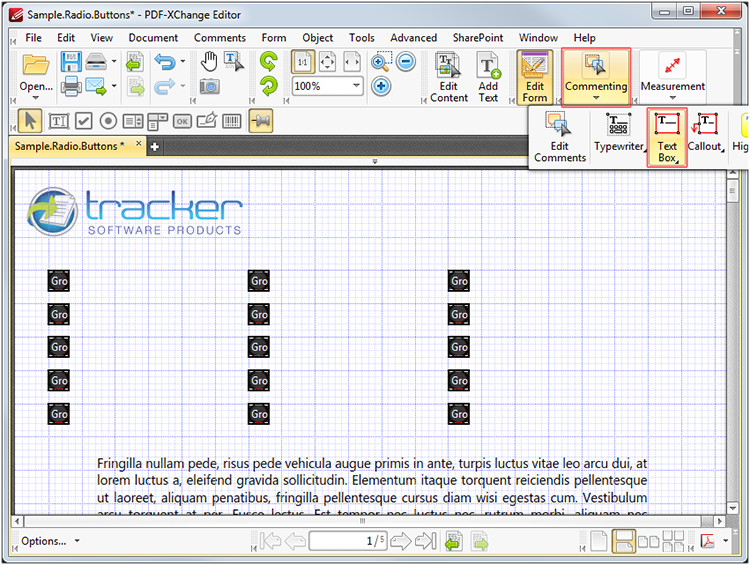Select the List Box form tool
This screenshot has width=750, height=565.
[x=133, y=121]
